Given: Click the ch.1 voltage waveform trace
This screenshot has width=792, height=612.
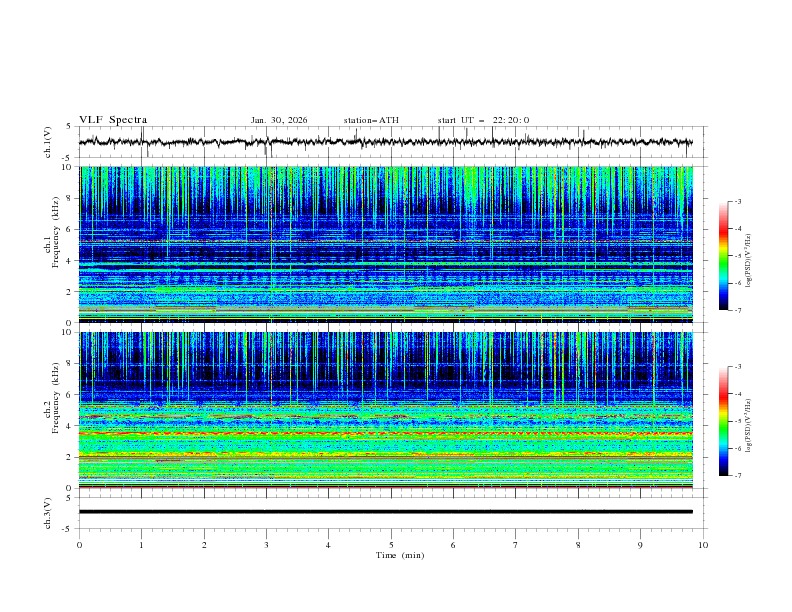Looking at the screenshot, I should click(x=385, y=142).
